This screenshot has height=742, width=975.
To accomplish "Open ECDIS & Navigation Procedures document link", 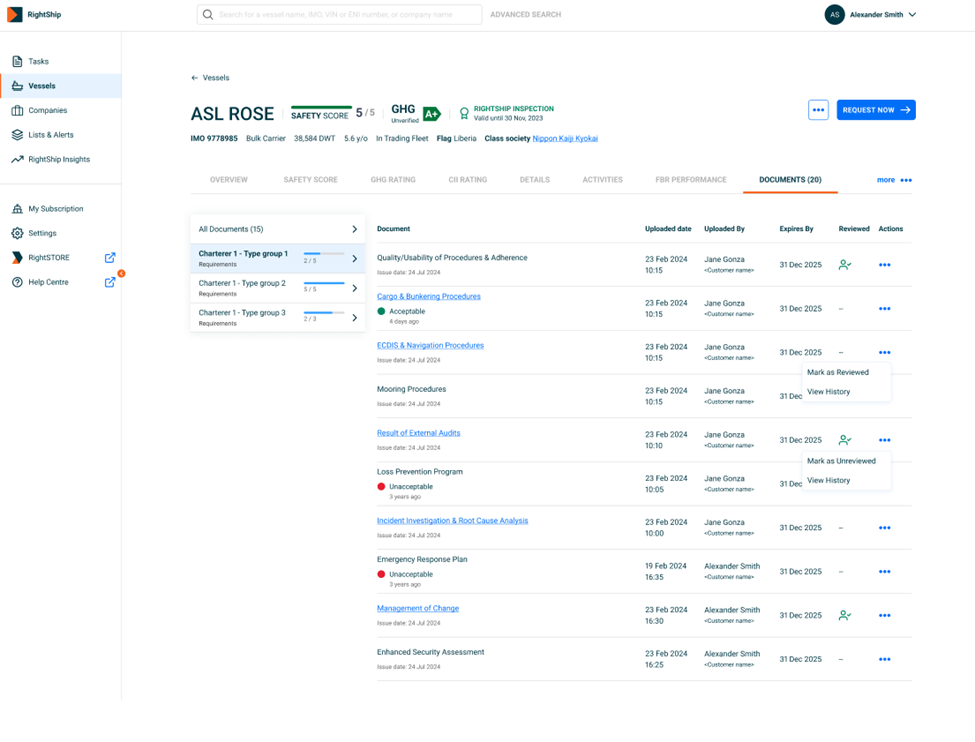I will [430, 345].
